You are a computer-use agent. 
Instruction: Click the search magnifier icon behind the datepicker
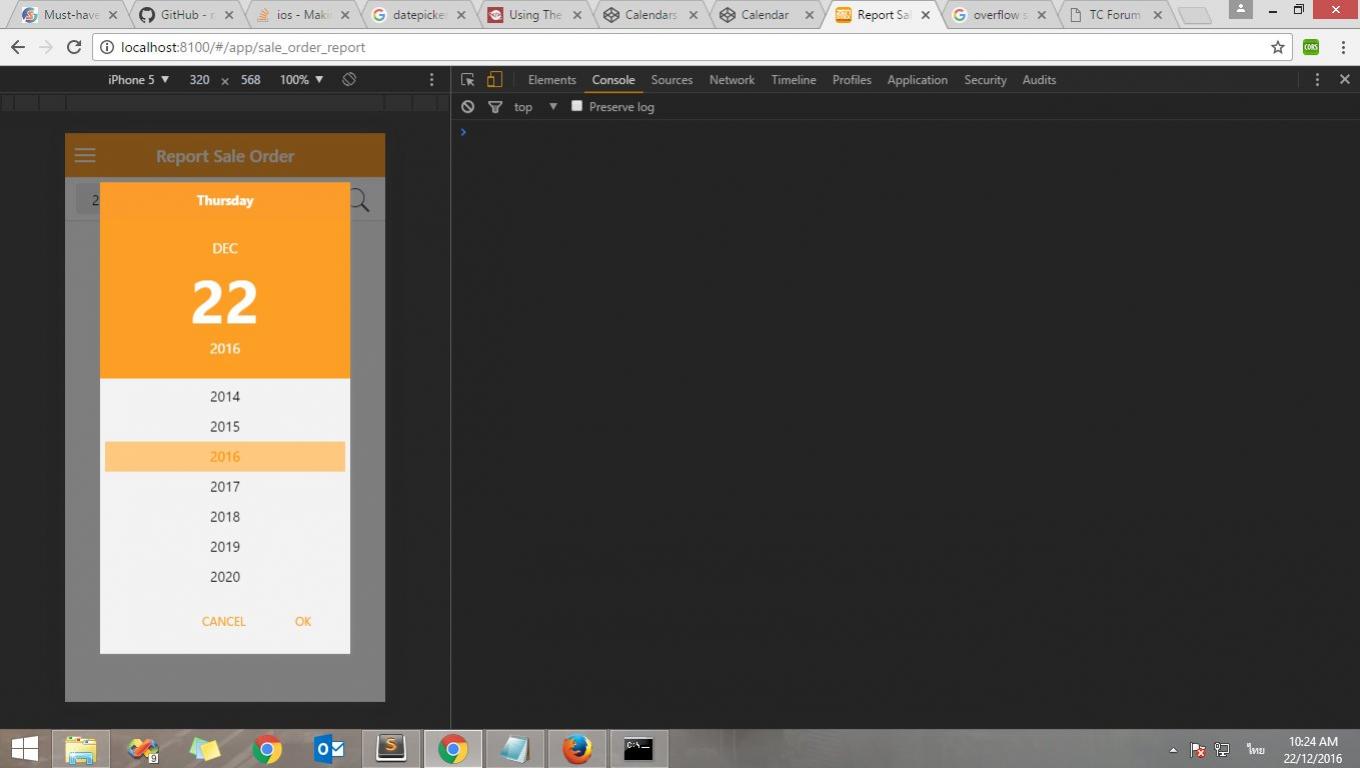360,201
